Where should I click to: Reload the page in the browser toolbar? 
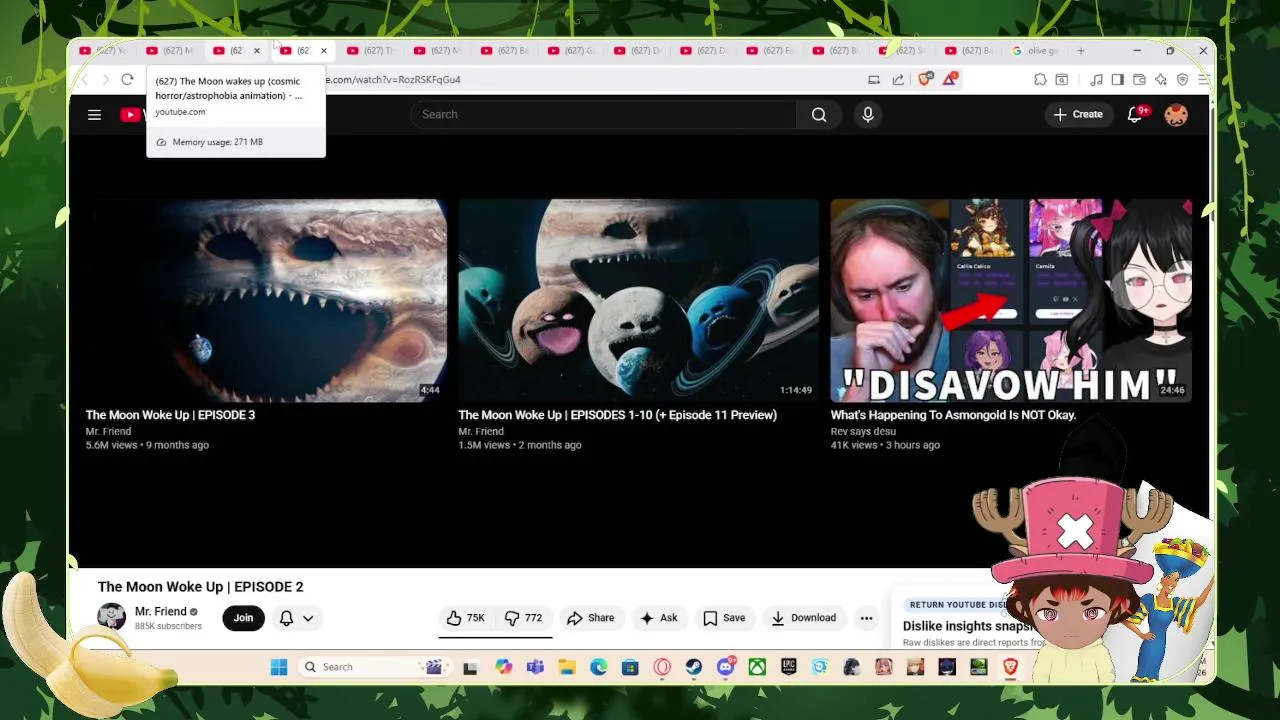pyautogui.click(x=127, y=79)
